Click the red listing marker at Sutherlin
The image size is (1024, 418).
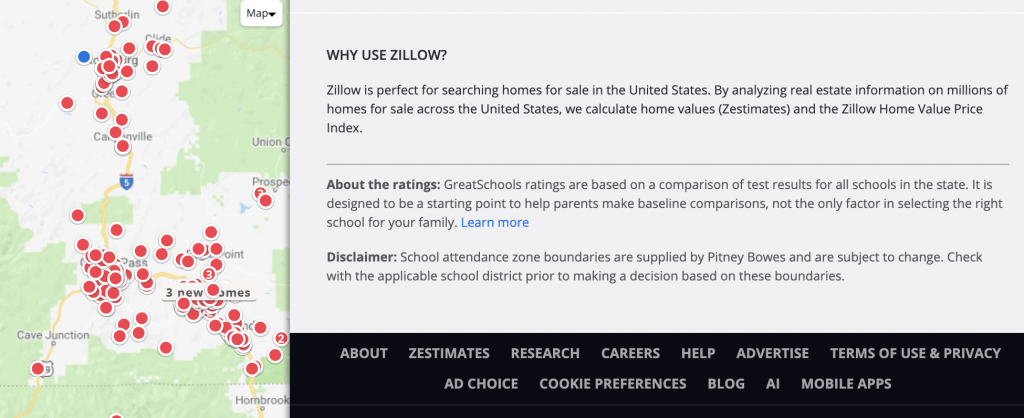pyautogui.click(x=114, y=26)
